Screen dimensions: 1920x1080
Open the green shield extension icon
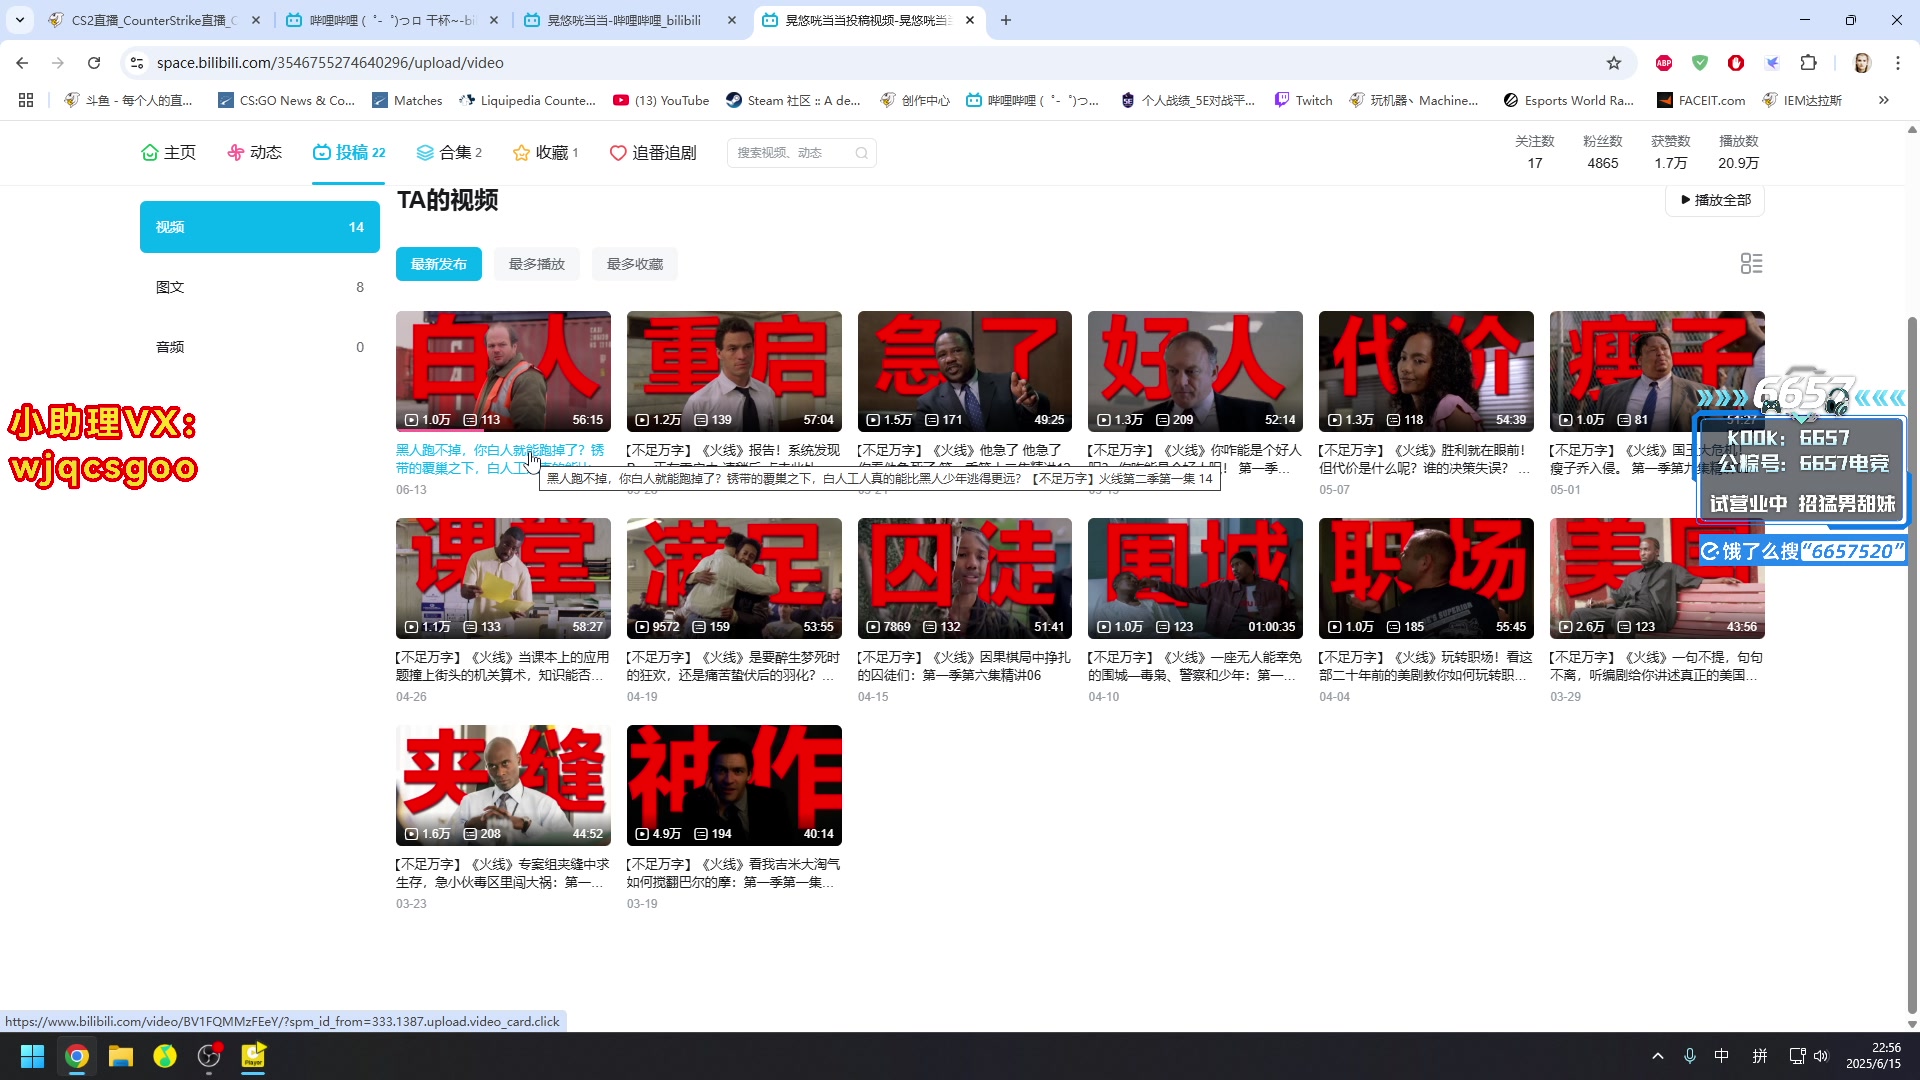click(x=1699, y=63)
